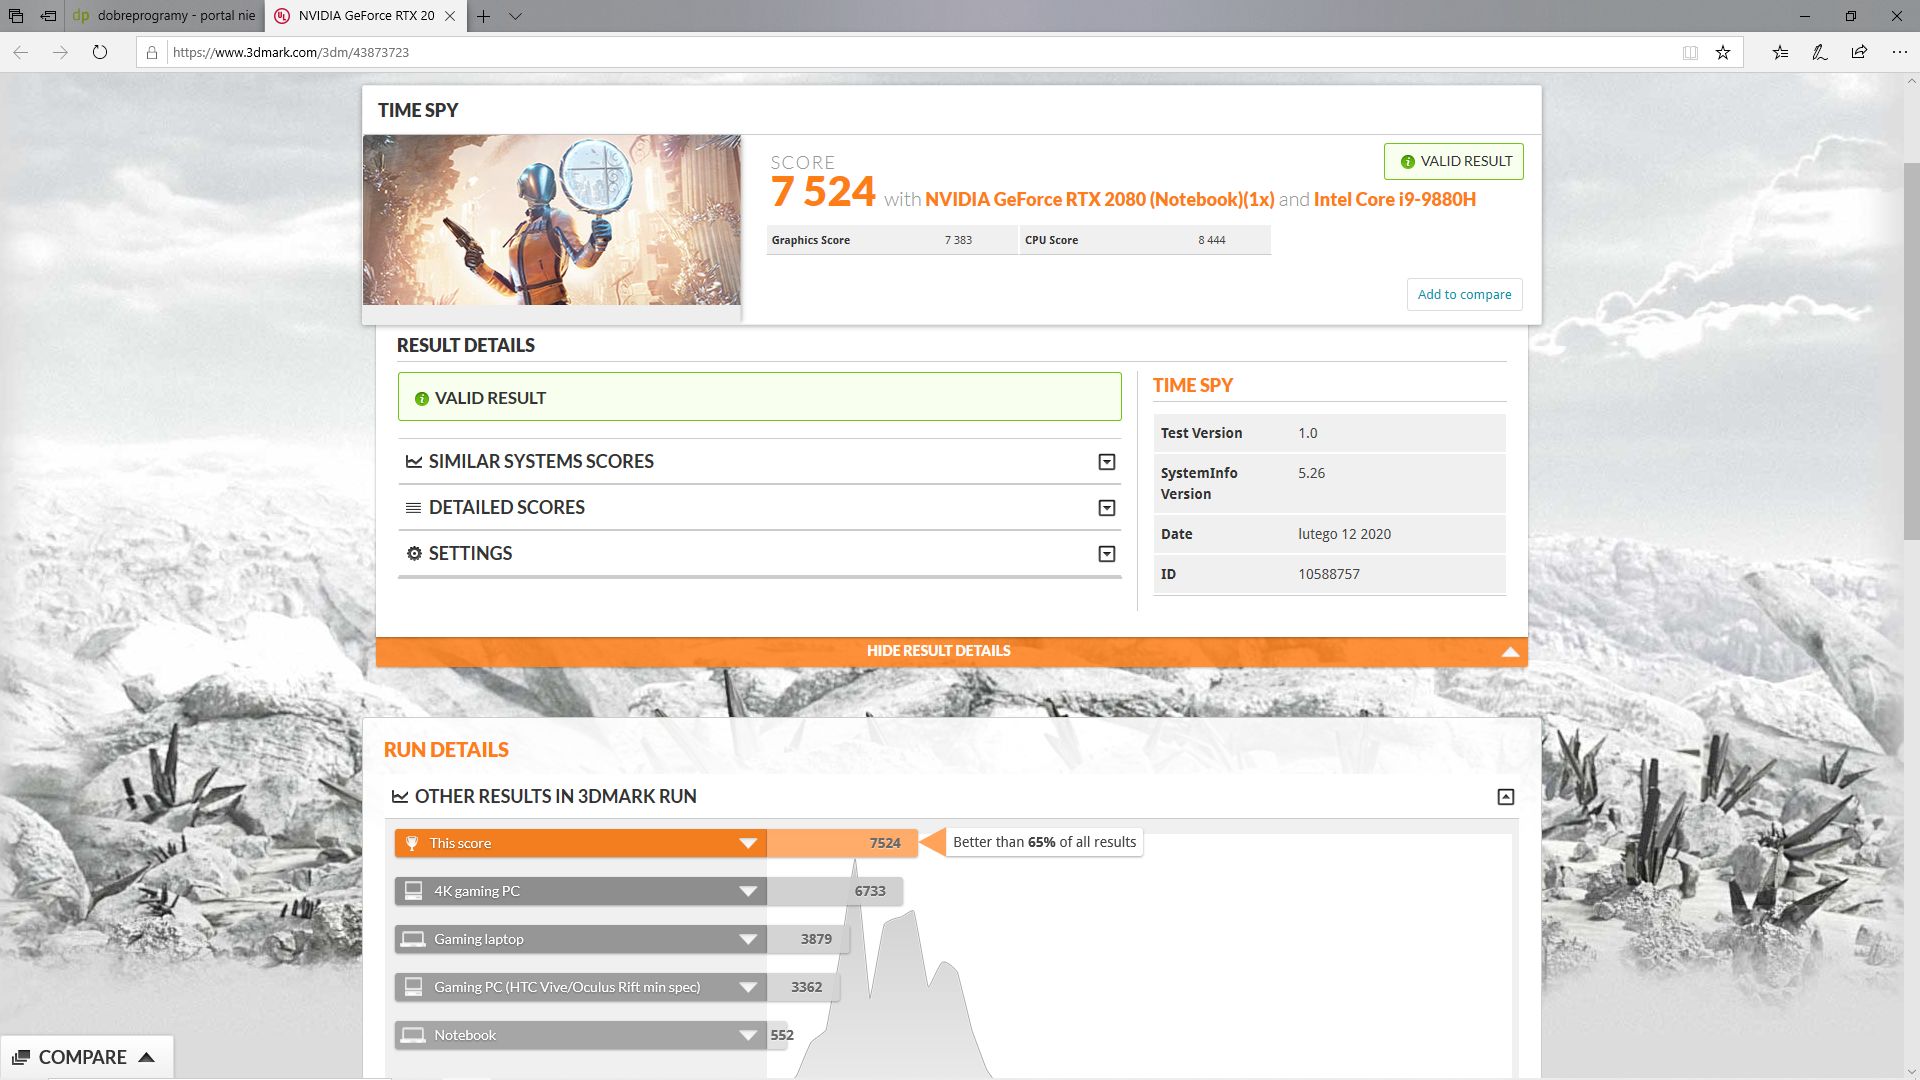The image size is (1920, 1080).
Task: Collapse Other Results in 3DMark Run section
Action: [1506, 797]
